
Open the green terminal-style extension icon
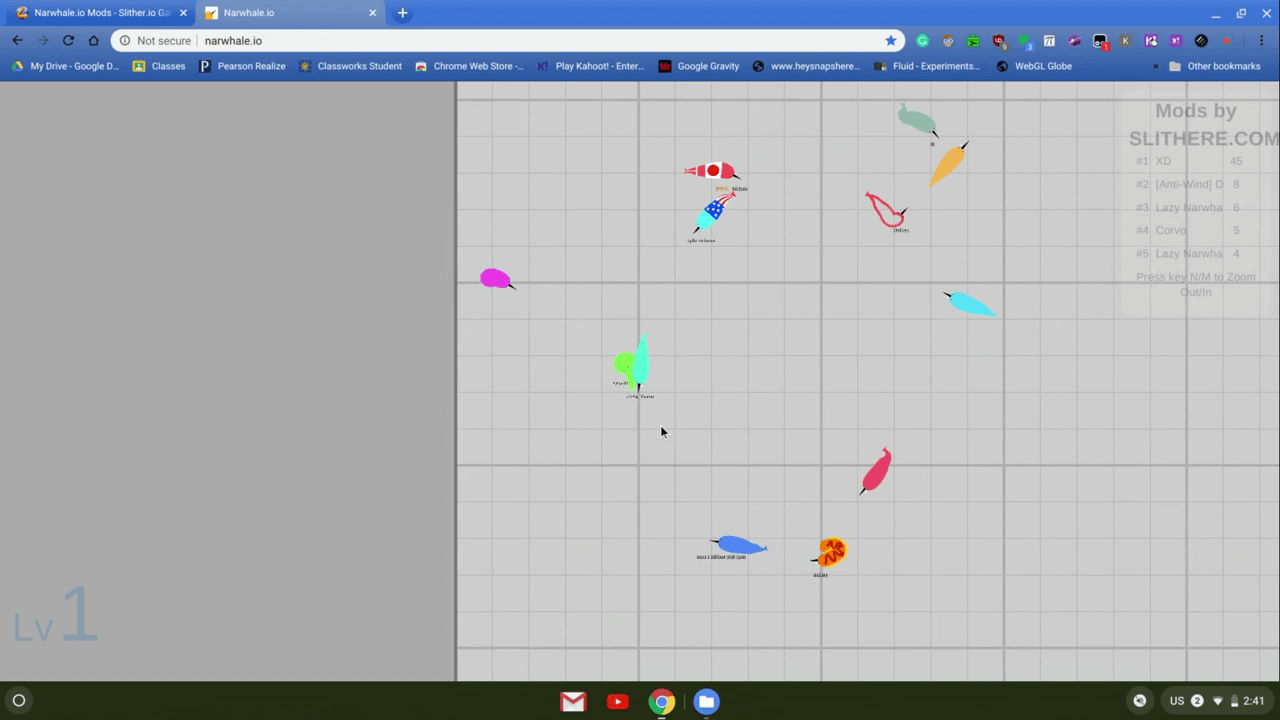973,41
